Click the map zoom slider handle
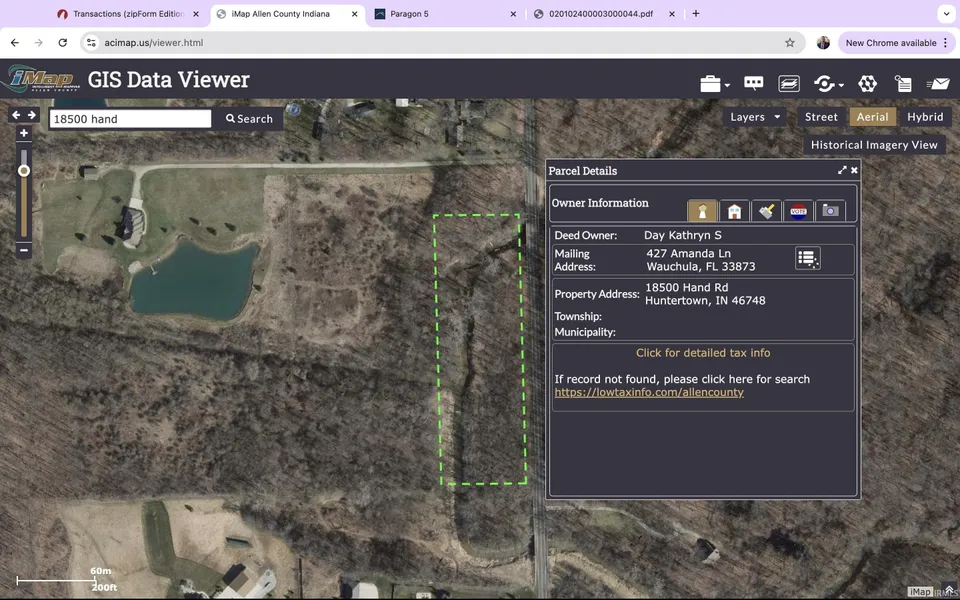 pyautogui.click(x=24, y=171)
